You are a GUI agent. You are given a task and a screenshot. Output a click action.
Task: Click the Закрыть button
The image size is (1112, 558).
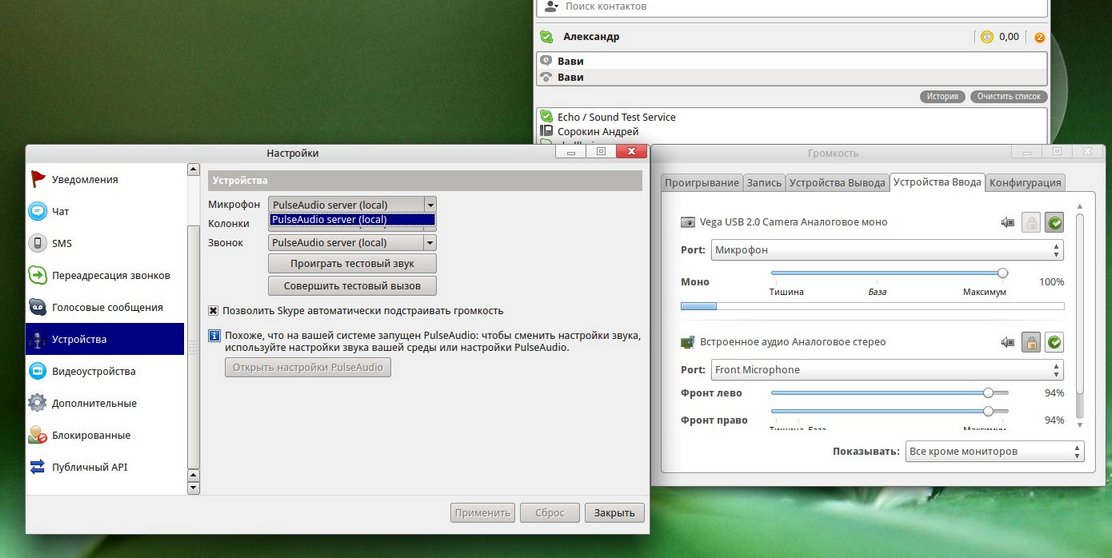614,513
